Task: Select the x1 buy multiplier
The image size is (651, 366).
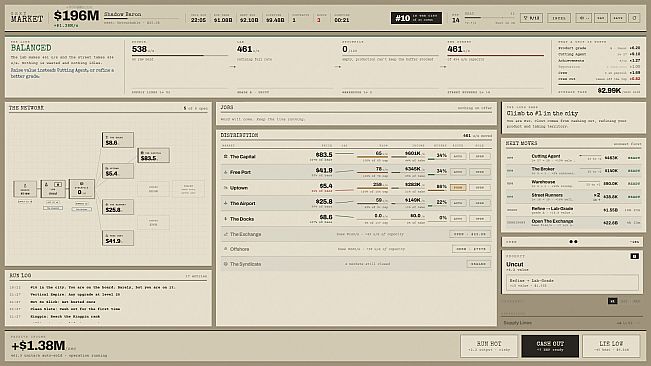Action: tap(612, 301)
